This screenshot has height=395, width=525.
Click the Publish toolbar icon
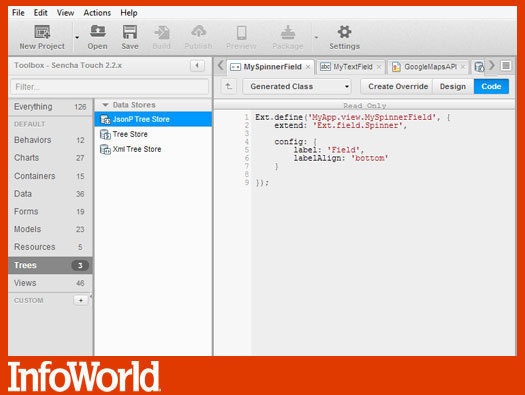(x=199, y=32)
